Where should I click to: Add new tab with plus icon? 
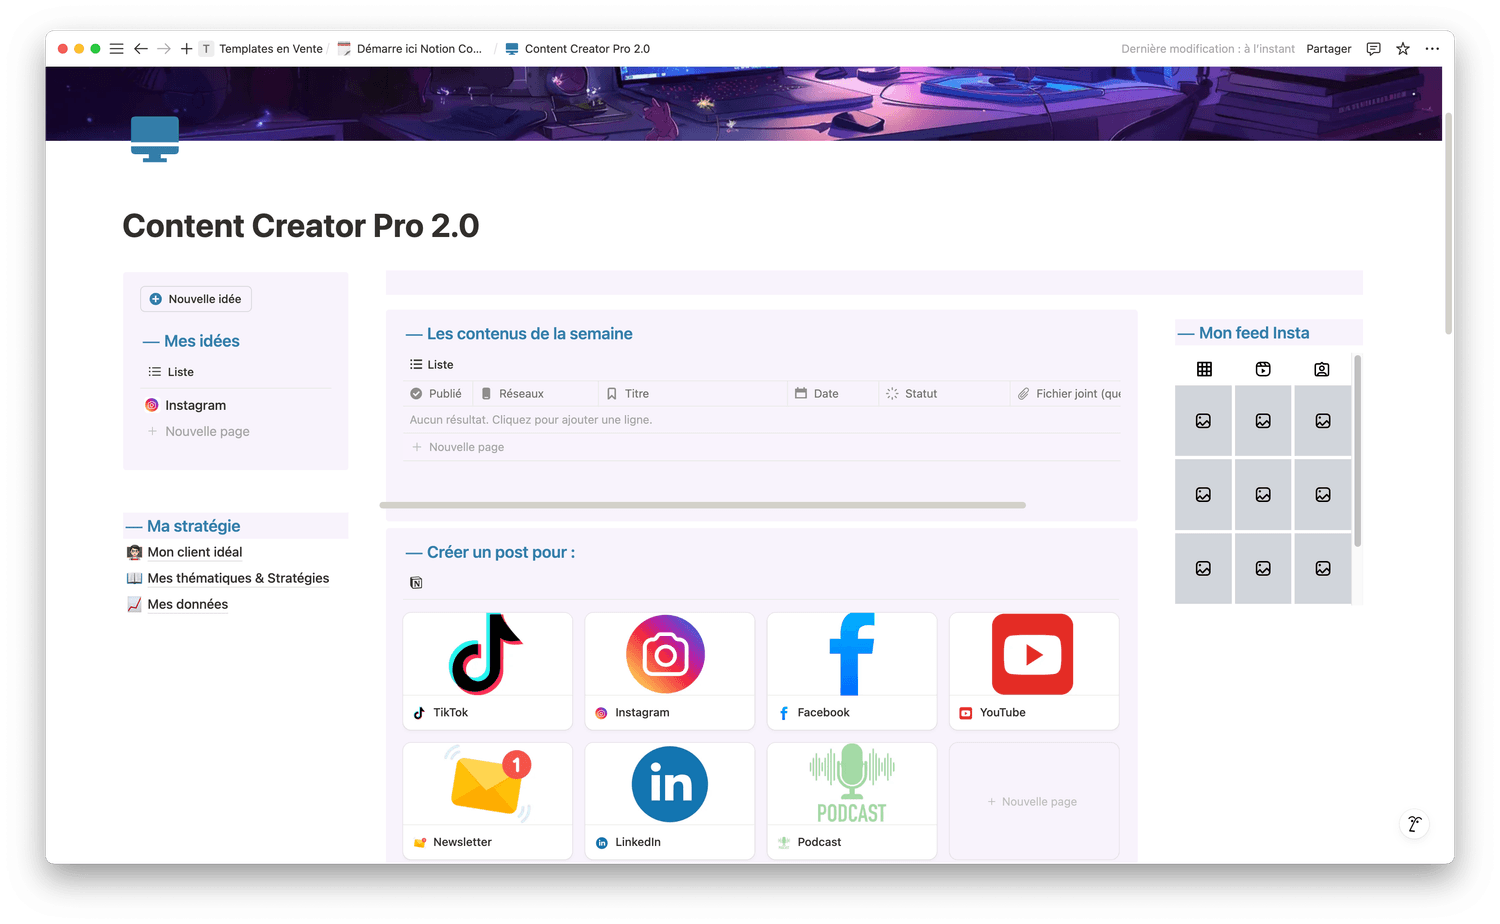click(x=186, y=48)
